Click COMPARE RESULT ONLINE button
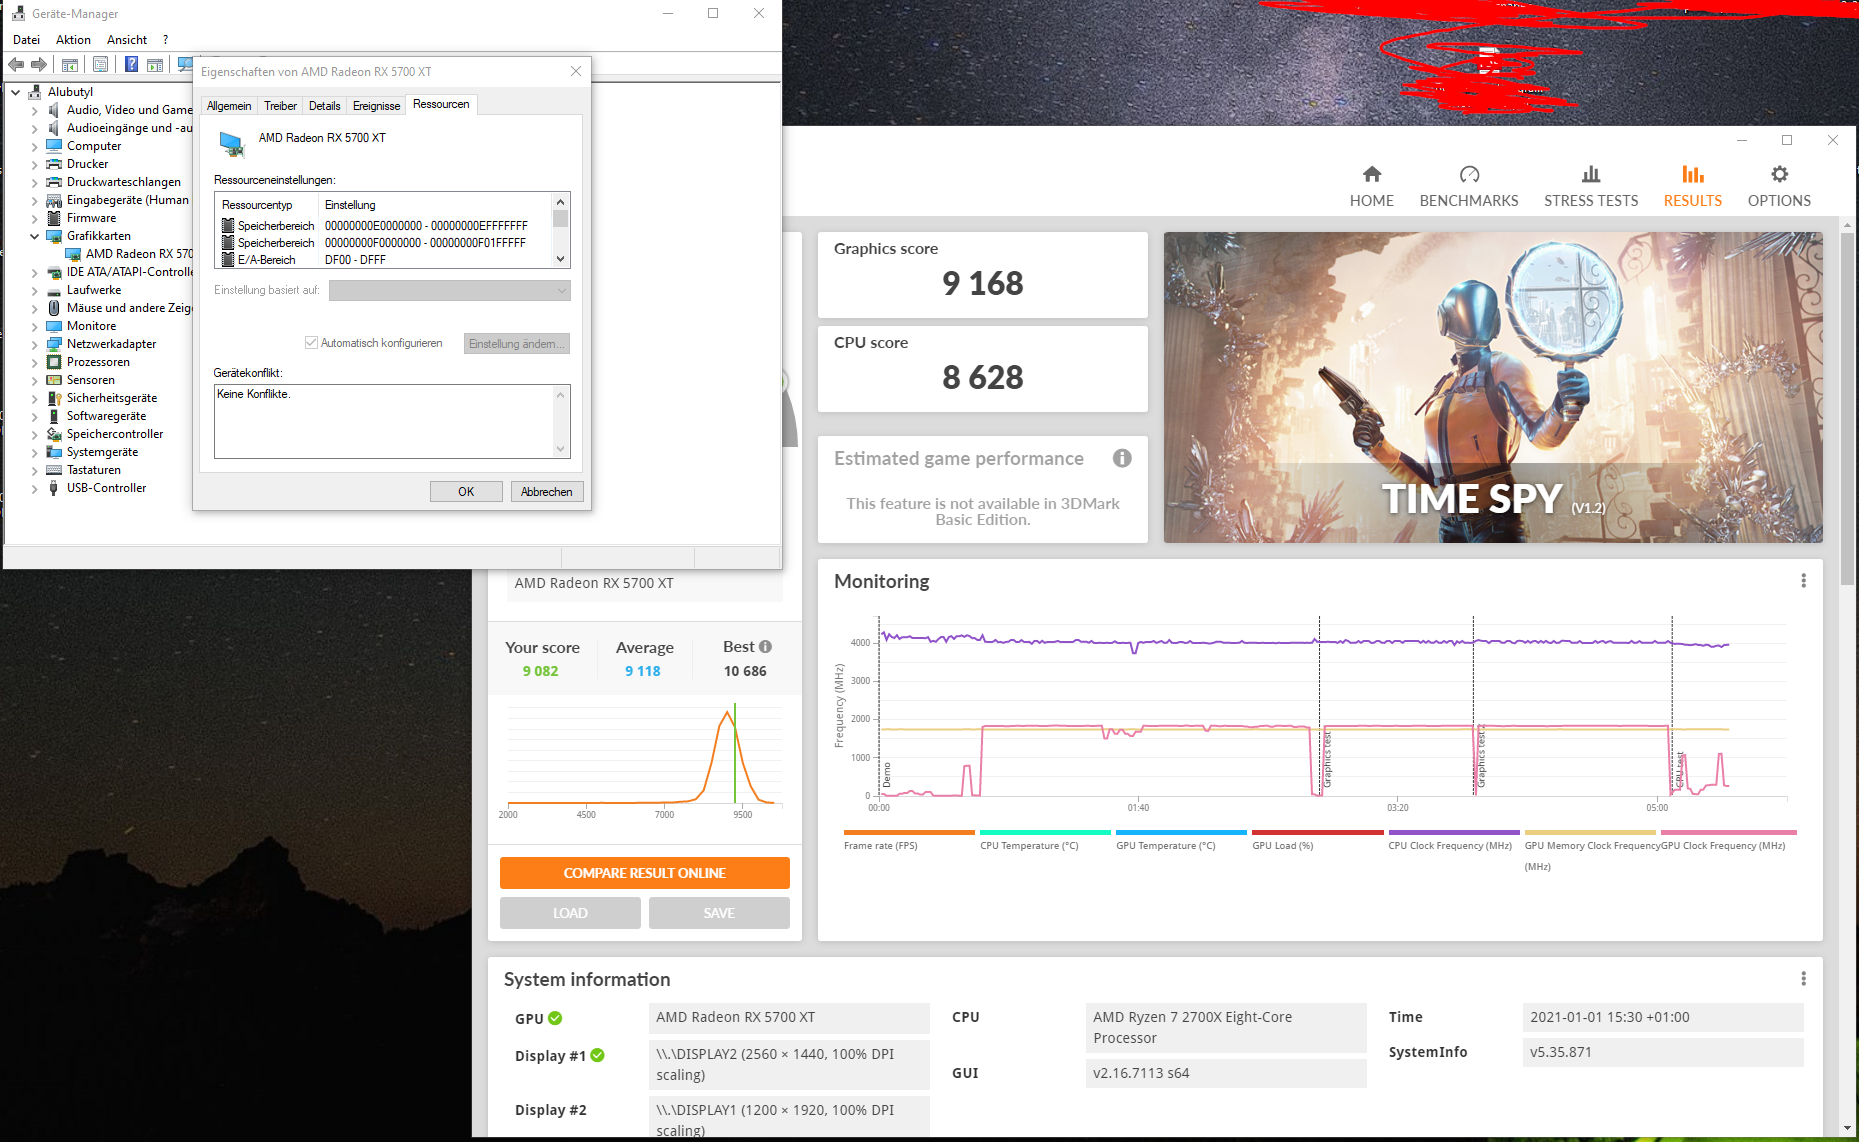Image resolution: width=1859 pixels, height=1142 pixels. pos(644,873)
